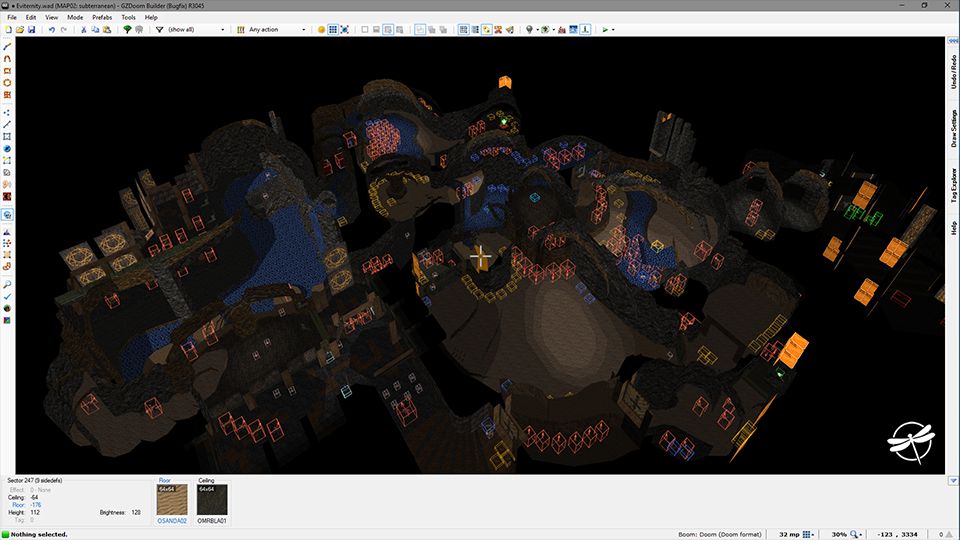The height and width of the screenshot is (540, 960).
Task: Toggle the thing filter funnel button
Action: (159, 30)
